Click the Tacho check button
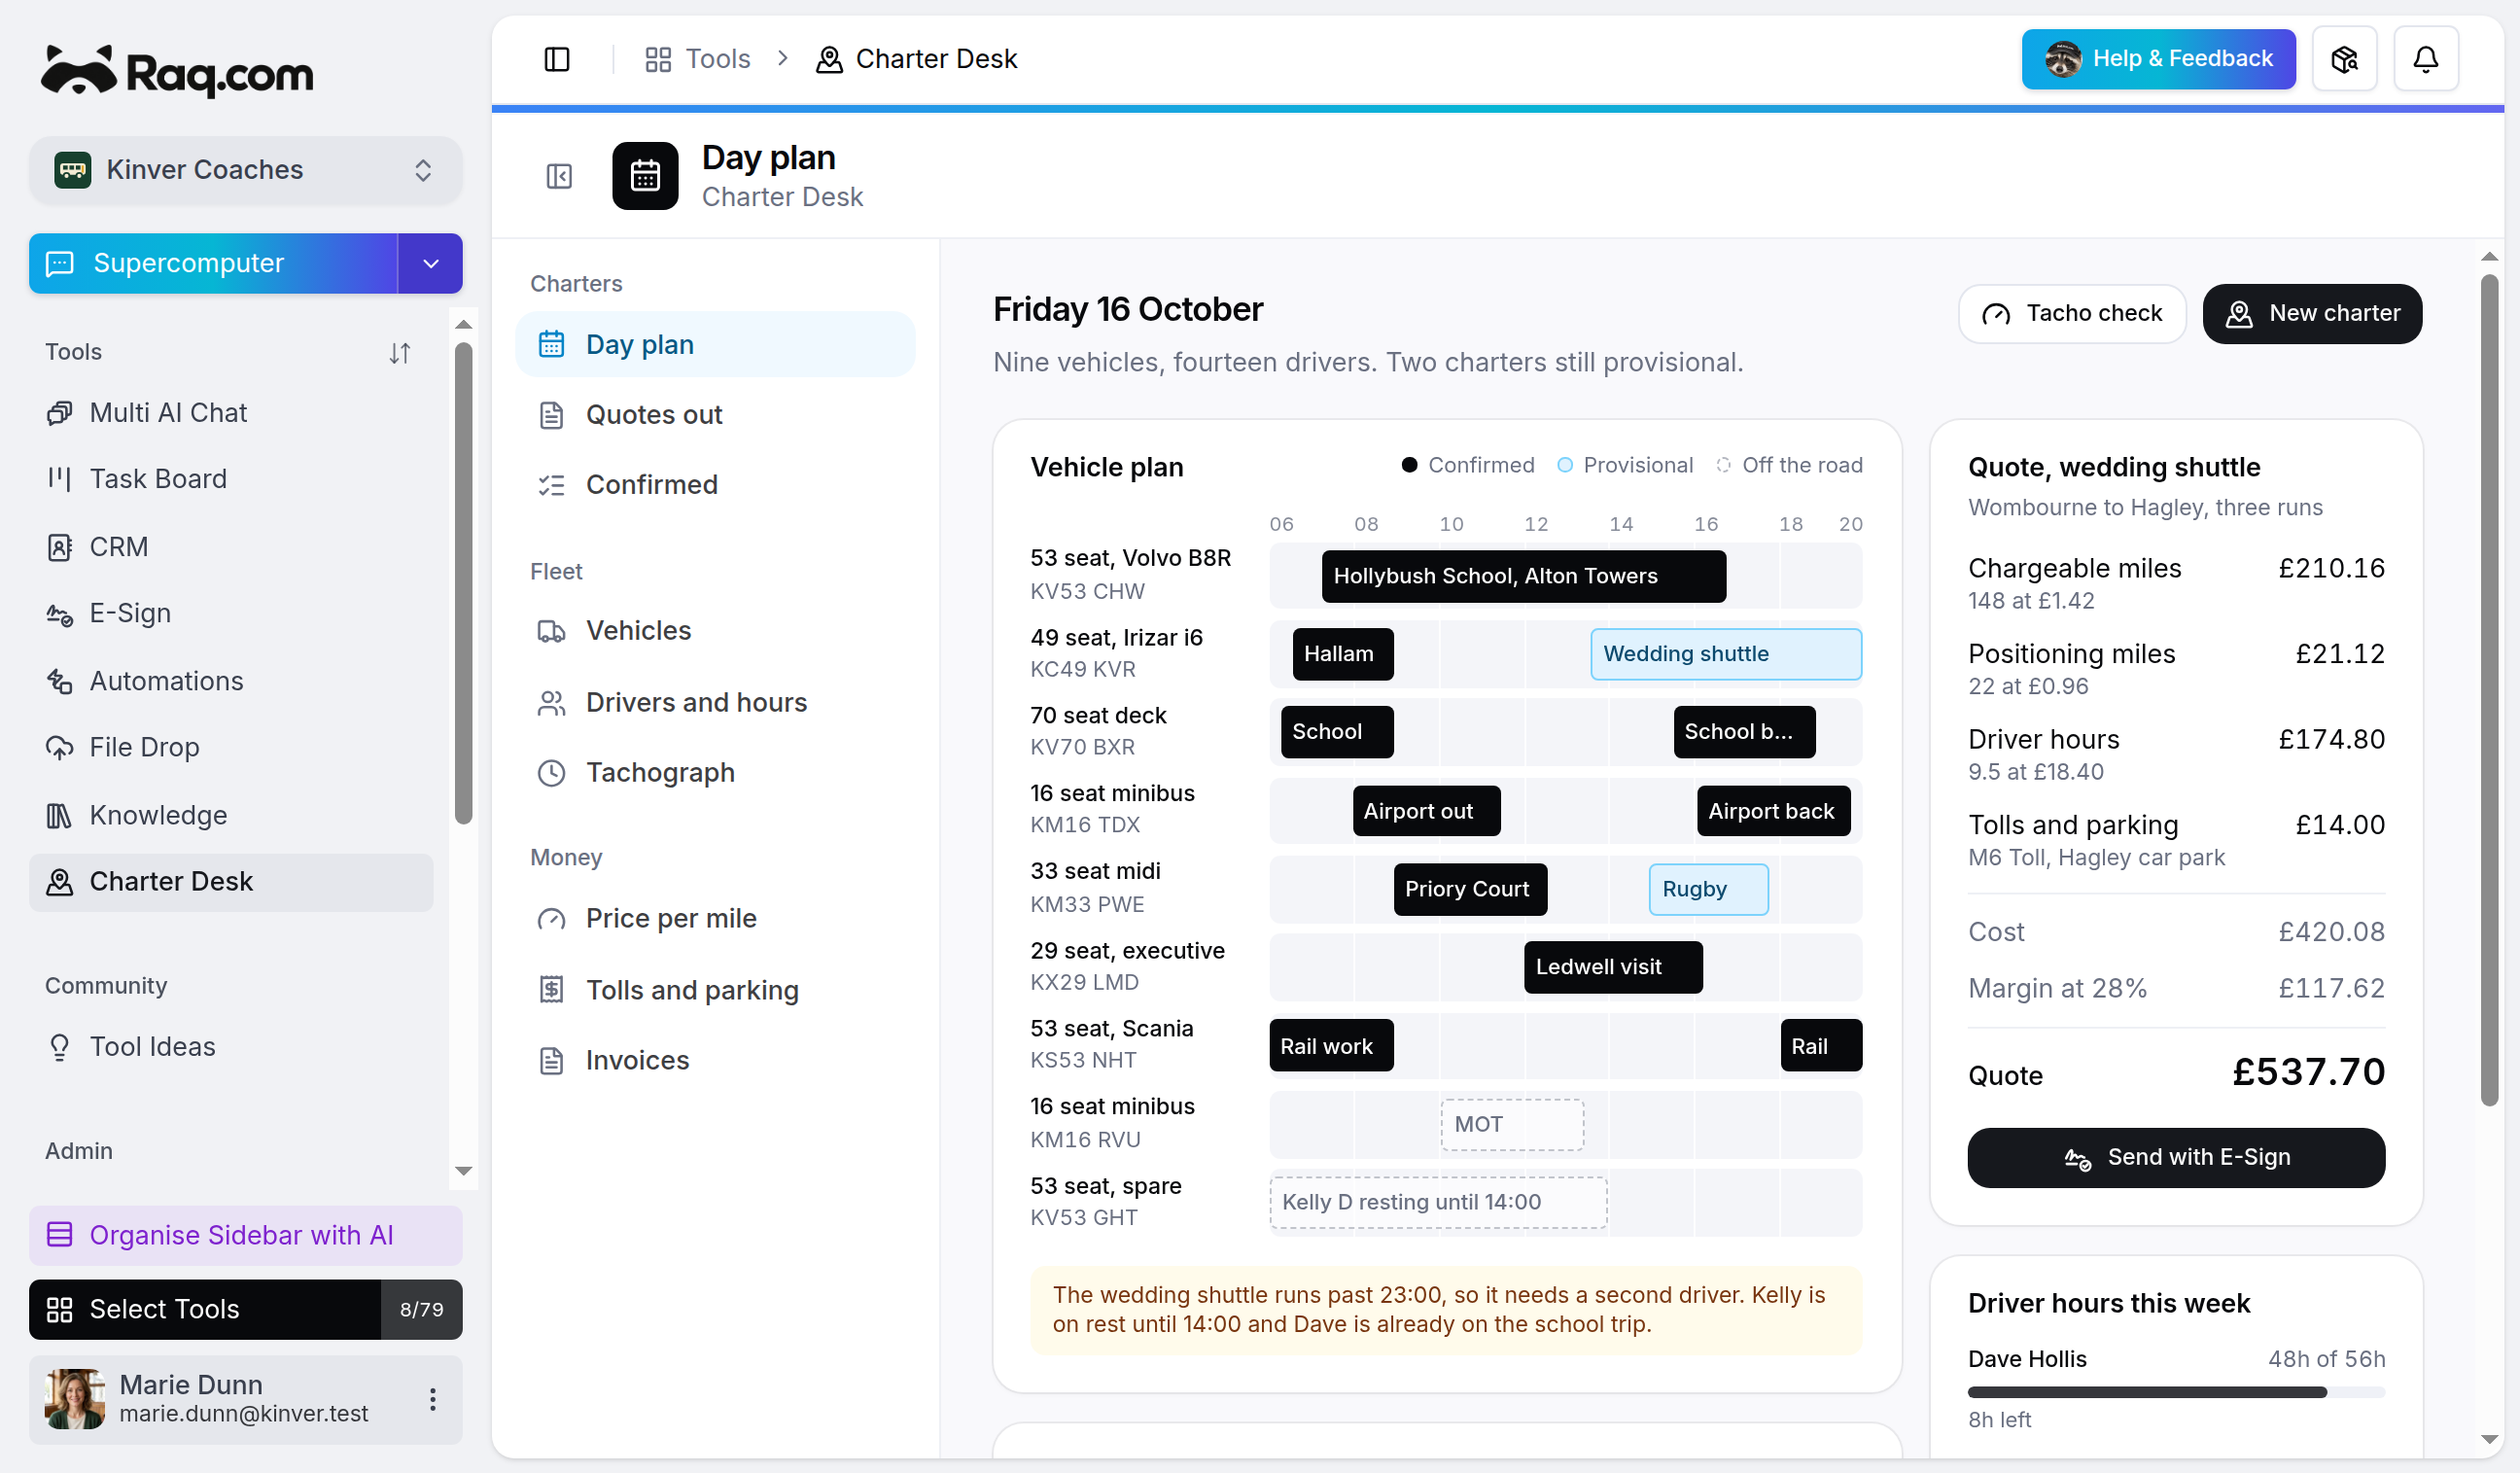 [2071, 314]
